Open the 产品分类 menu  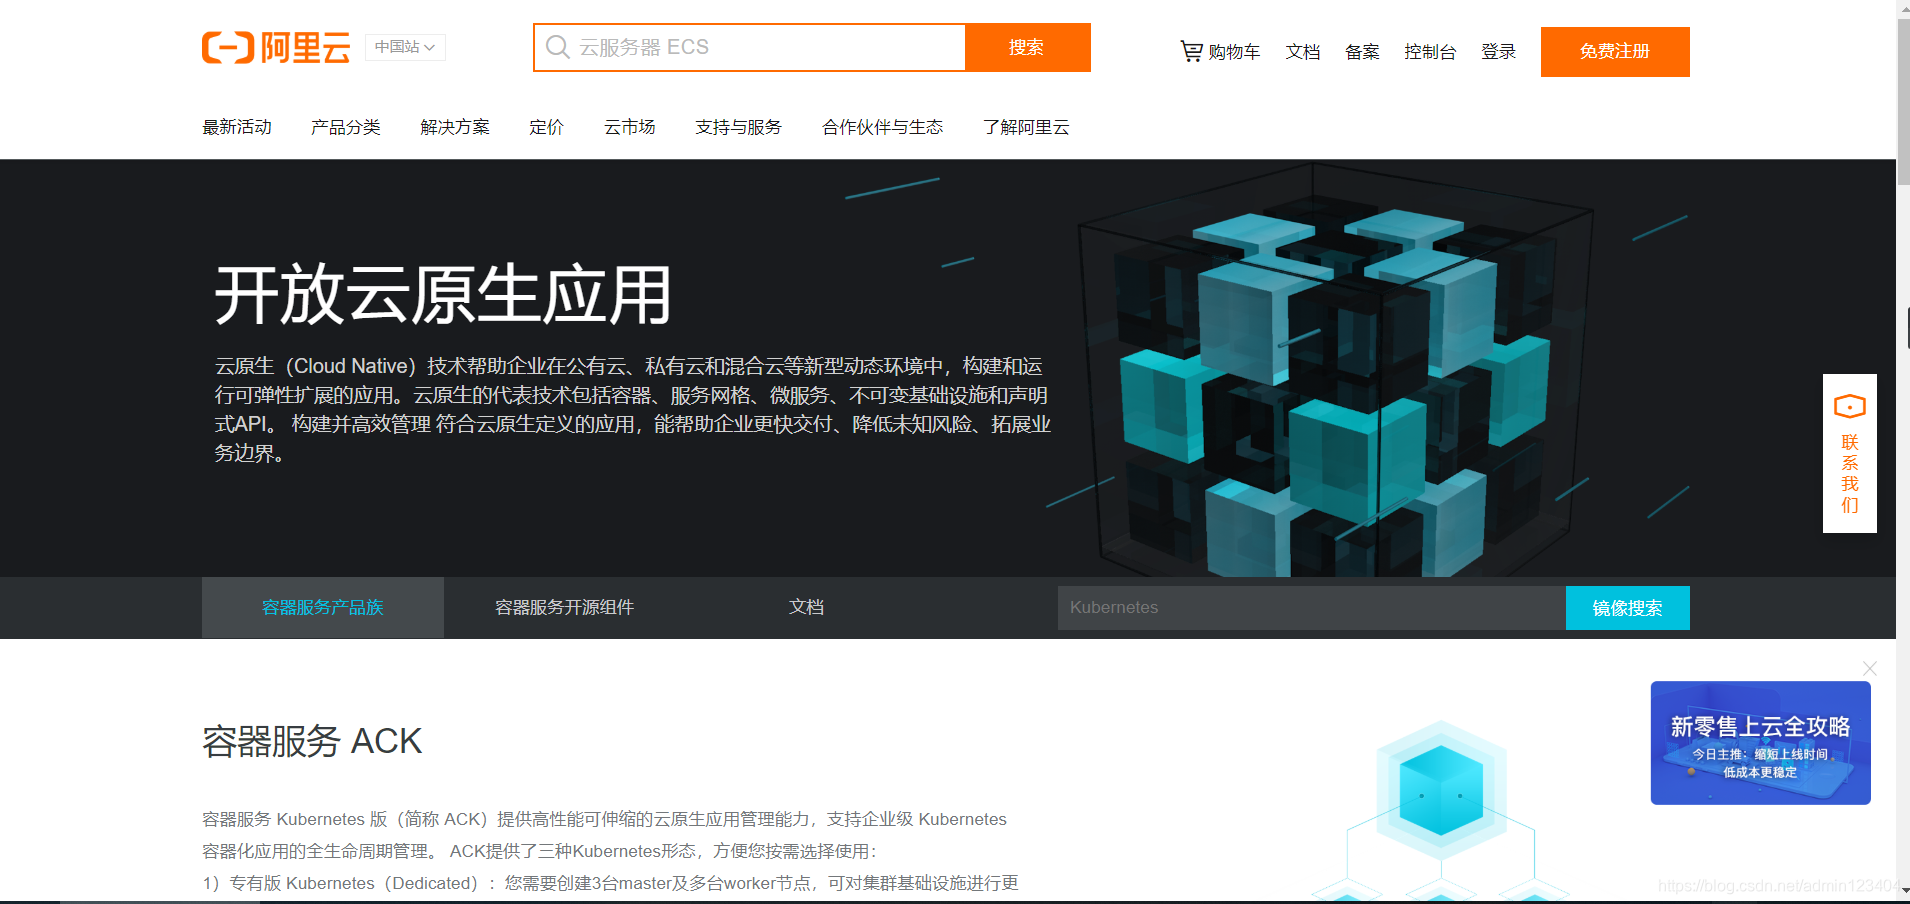(346, 127)
